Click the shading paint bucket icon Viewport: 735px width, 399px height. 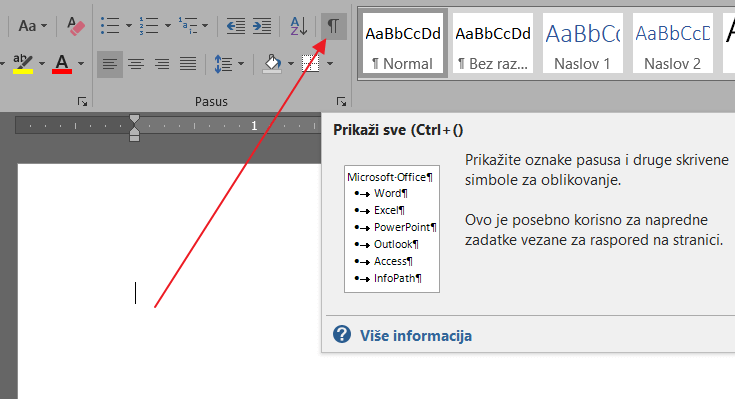click(273, 64)
